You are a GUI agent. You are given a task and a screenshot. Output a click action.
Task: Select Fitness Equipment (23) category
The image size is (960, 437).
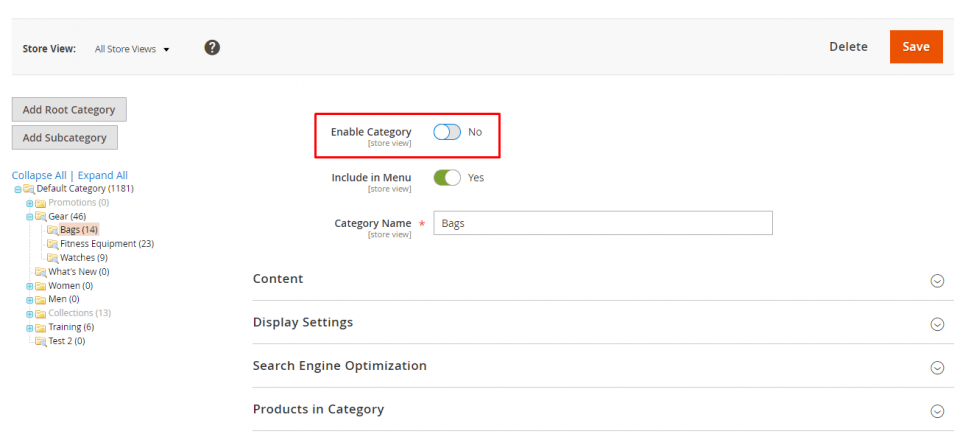[x=107, y=244]
